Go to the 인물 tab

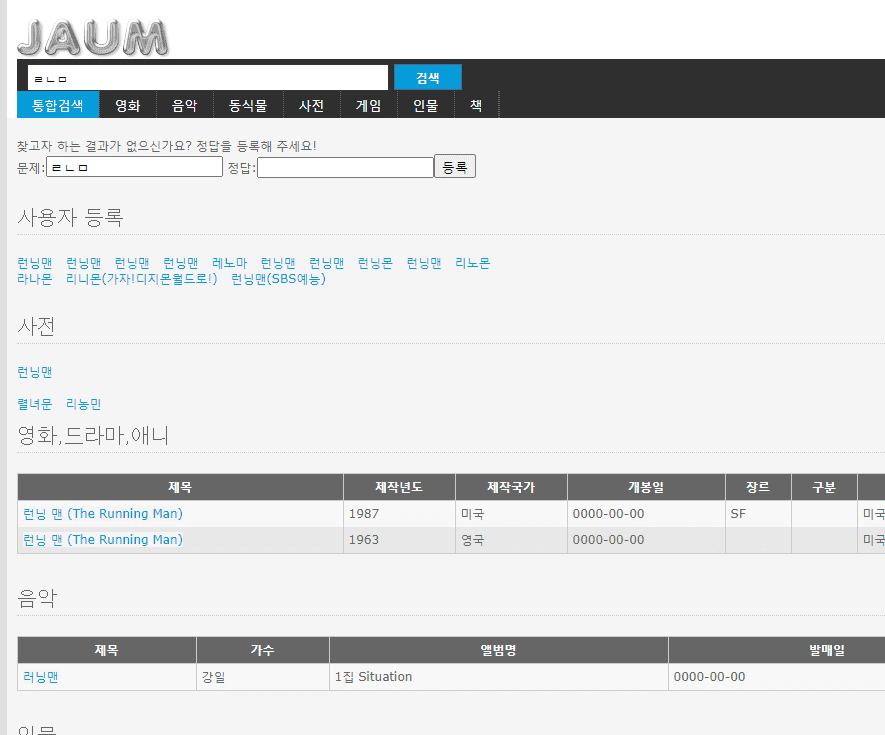426,105
